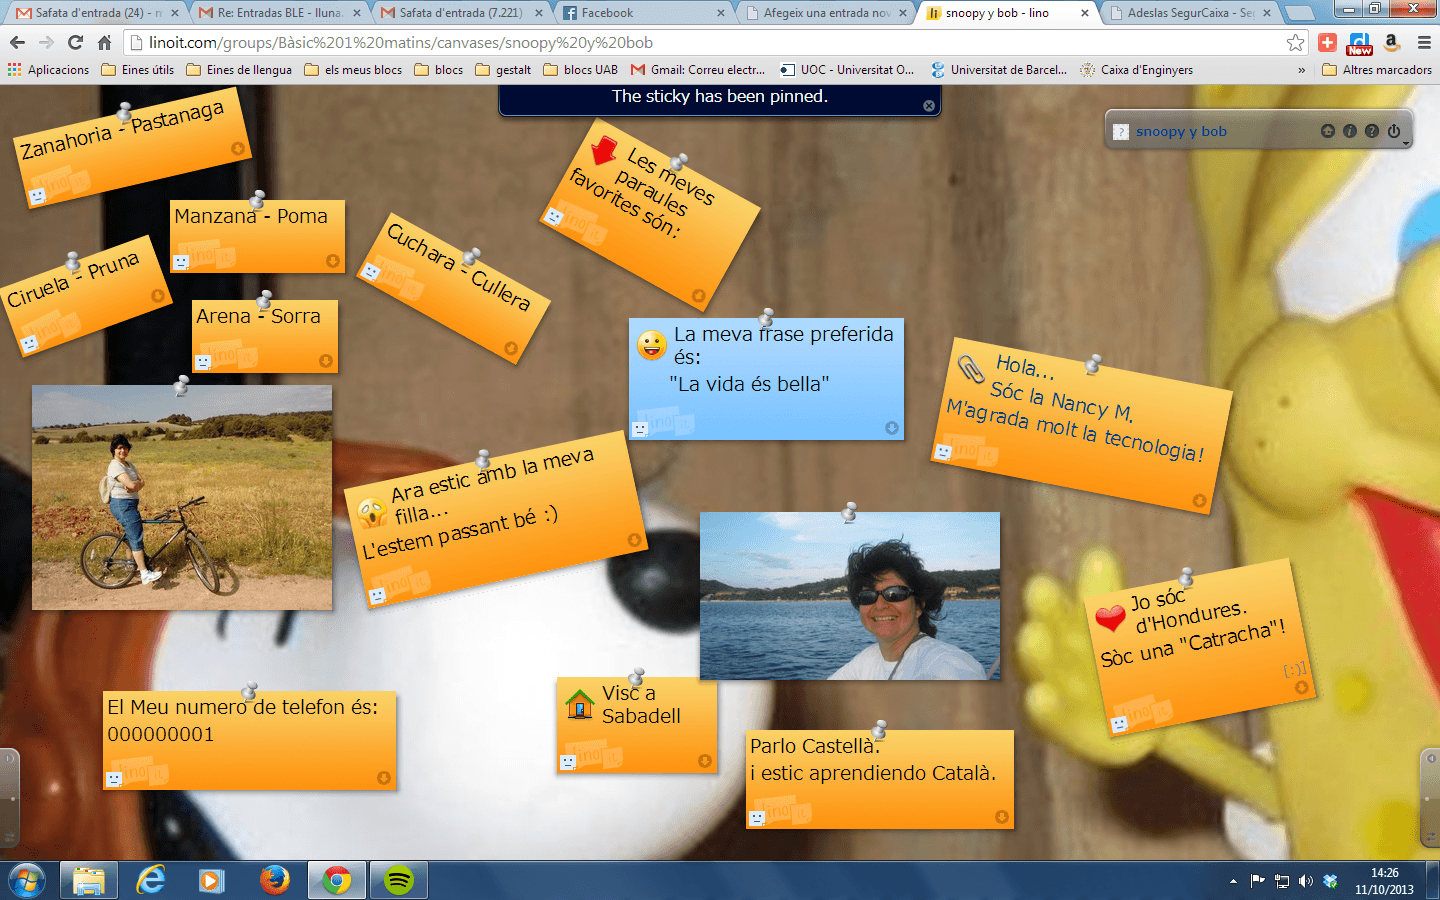This screenshot has height=900, width=1440.
Task: Open the 'Gmail: Correu electr...' bookmark
Action: pos(698,70)
